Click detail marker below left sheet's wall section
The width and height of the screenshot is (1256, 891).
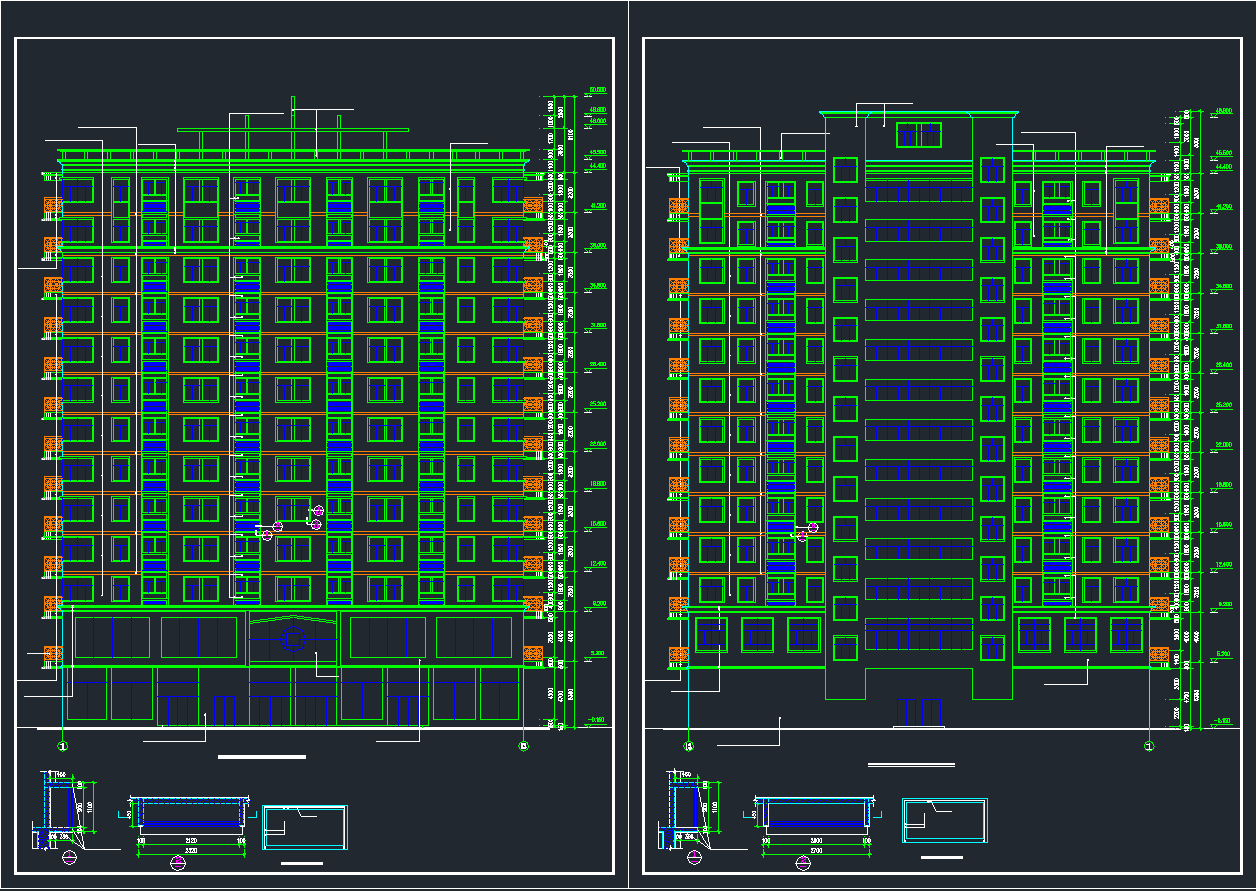click(69, 857)
